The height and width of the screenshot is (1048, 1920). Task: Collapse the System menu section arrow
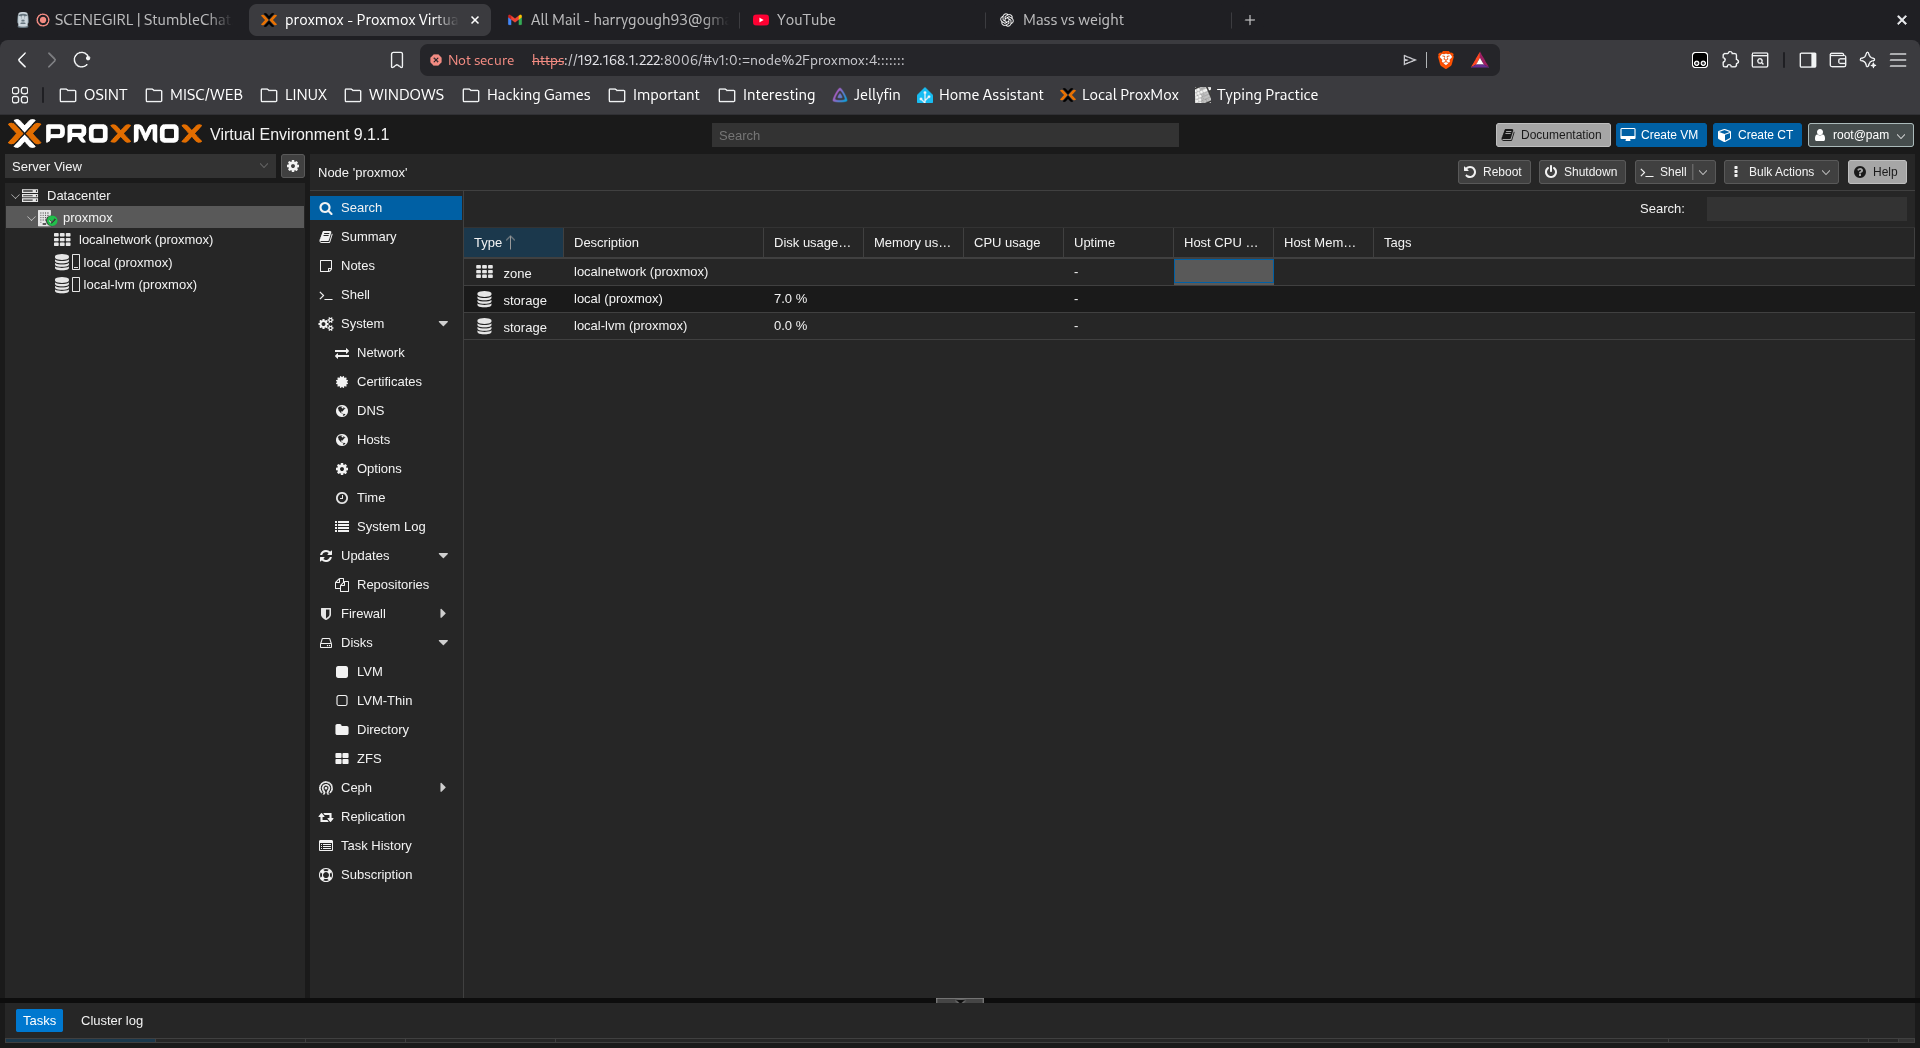pyautogui.click(x=443, y=324)
